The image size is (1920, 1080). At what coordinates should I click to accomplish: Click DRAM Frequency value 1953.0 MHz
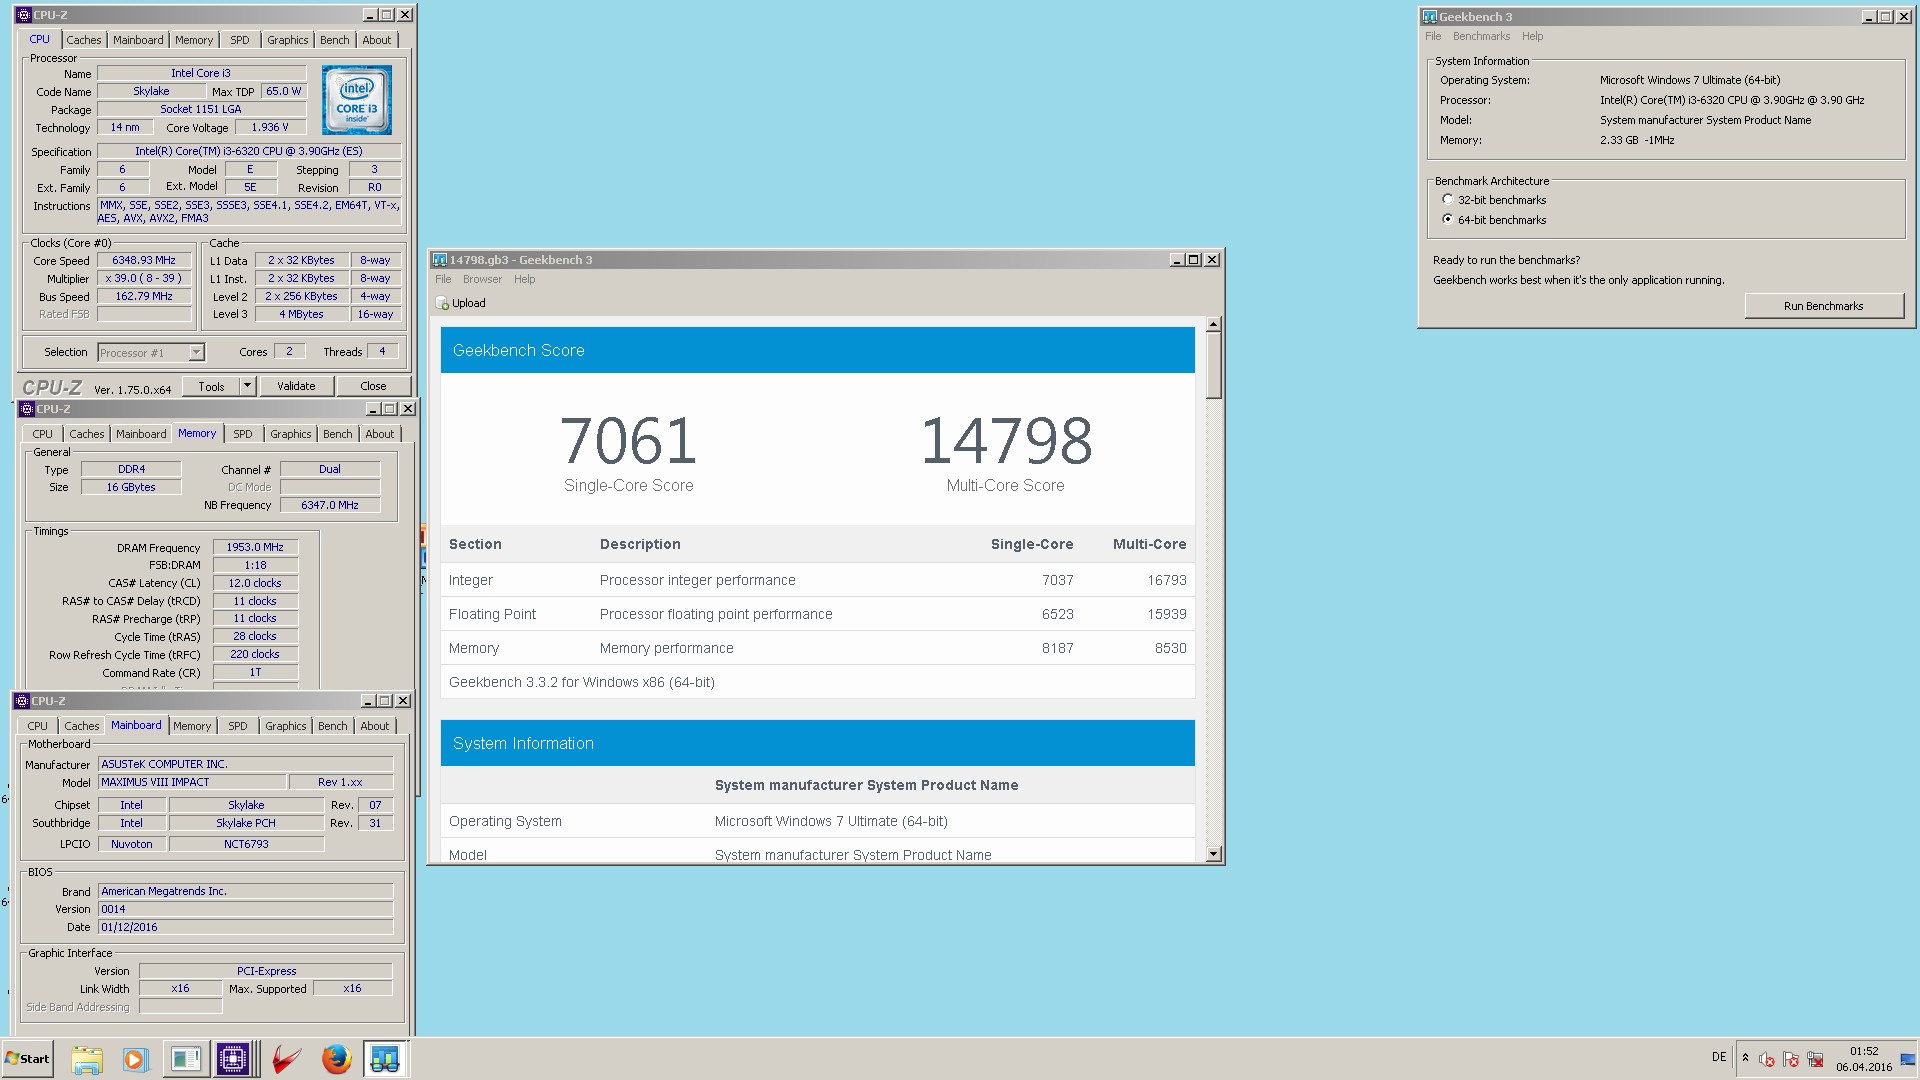pyautogui.click(x=255, y=547)
